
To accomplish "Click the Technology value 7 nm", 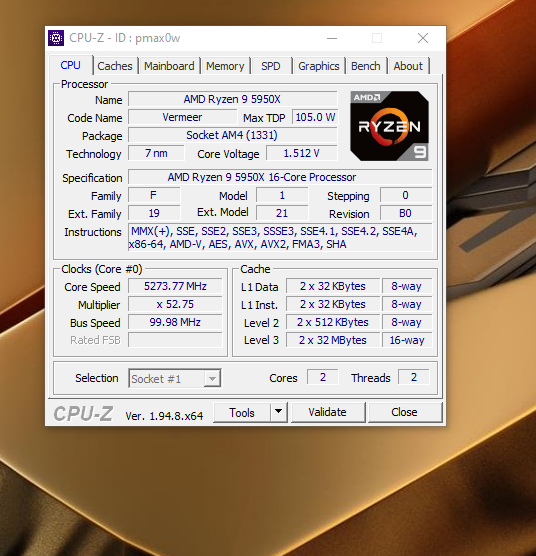I will click(x=156, y=153).
